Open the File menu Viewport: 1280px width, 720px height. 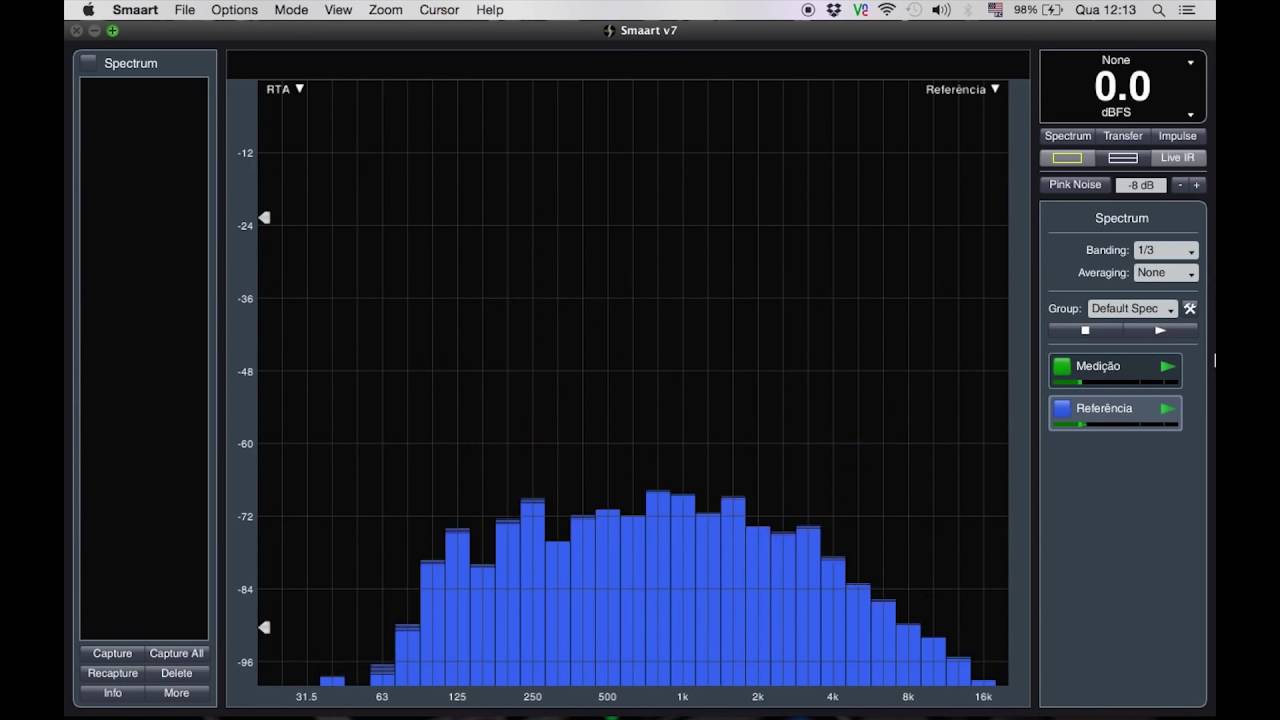click(x=185, y=10)
